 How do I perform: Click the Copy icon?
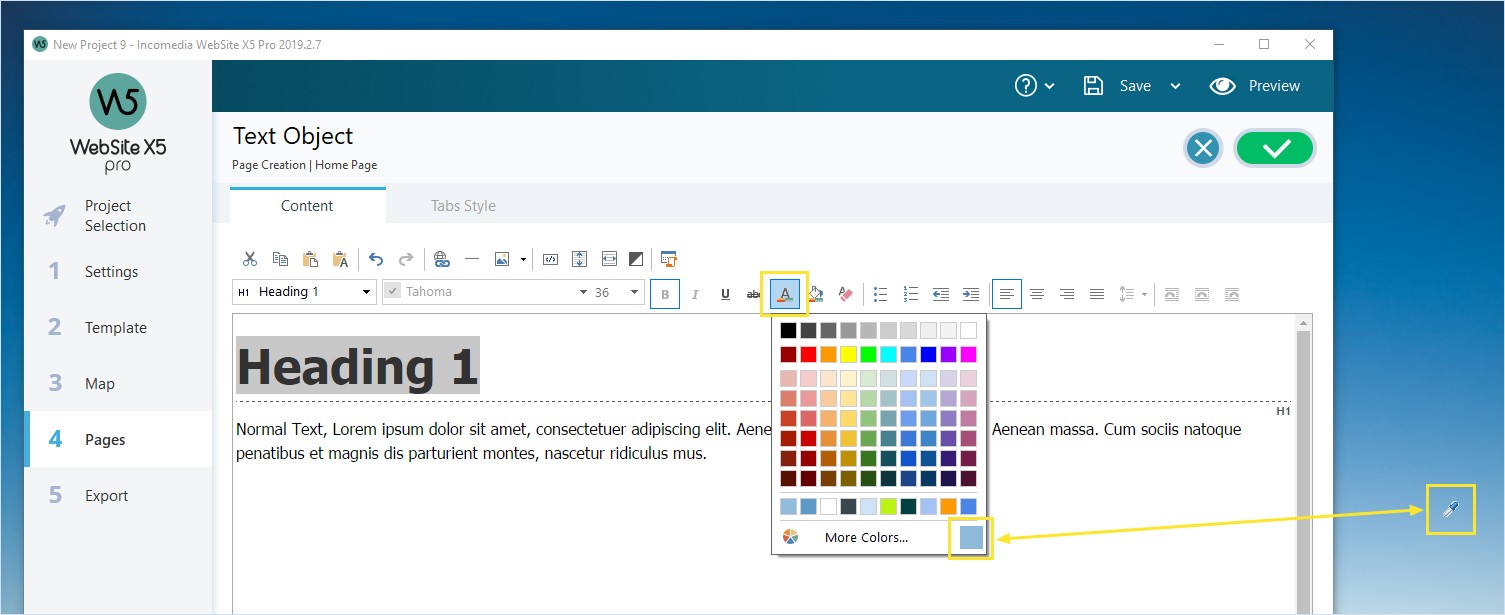(x=280, y=258)
